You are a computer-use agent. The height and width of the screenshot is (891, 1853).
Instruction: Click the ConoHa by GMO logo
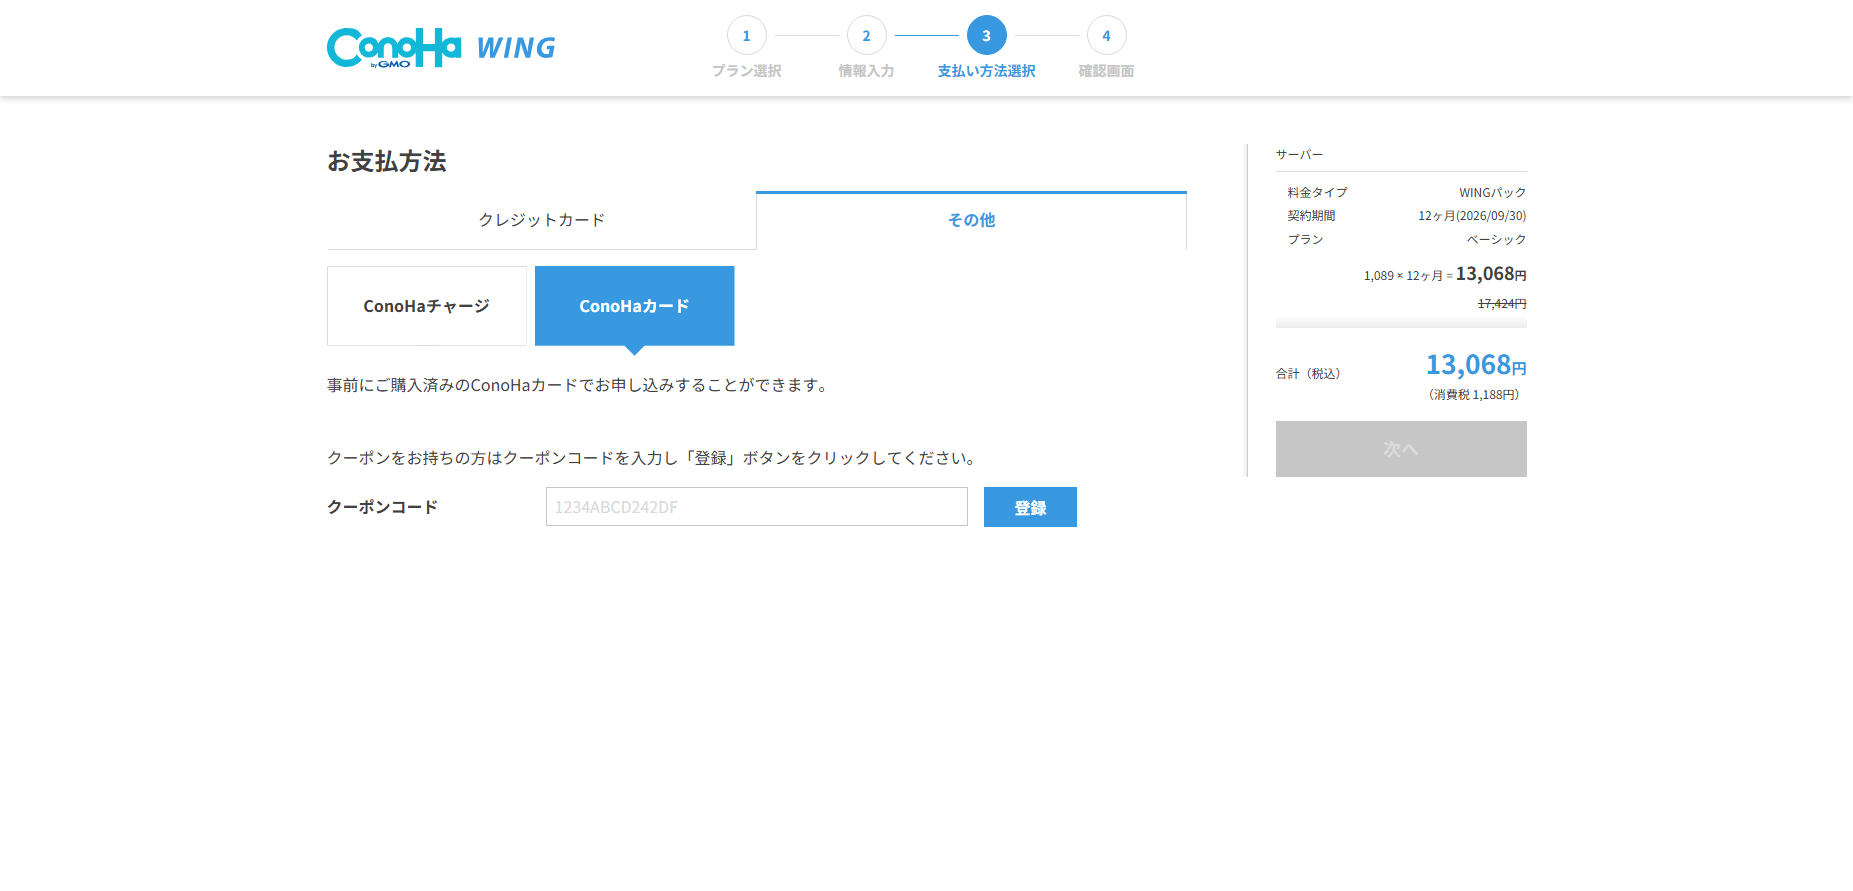pos(393,47)
